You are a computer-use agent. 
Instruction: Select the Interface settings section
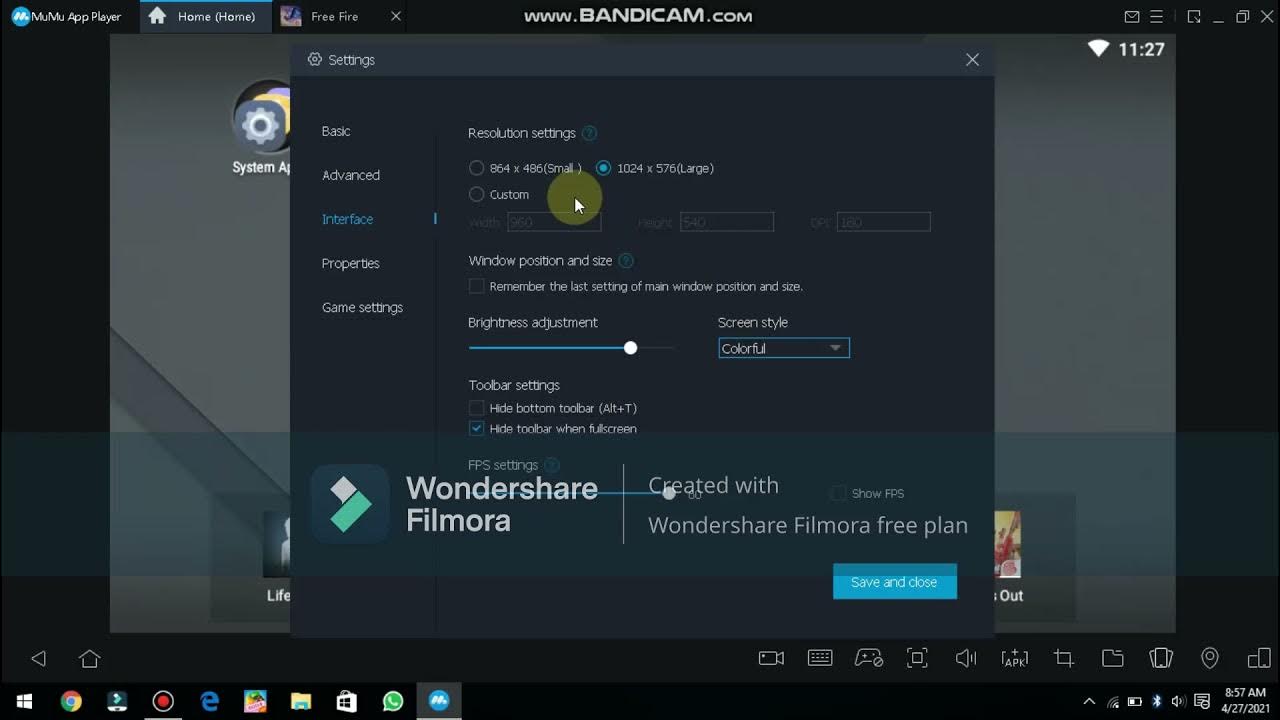coord(347,219)
